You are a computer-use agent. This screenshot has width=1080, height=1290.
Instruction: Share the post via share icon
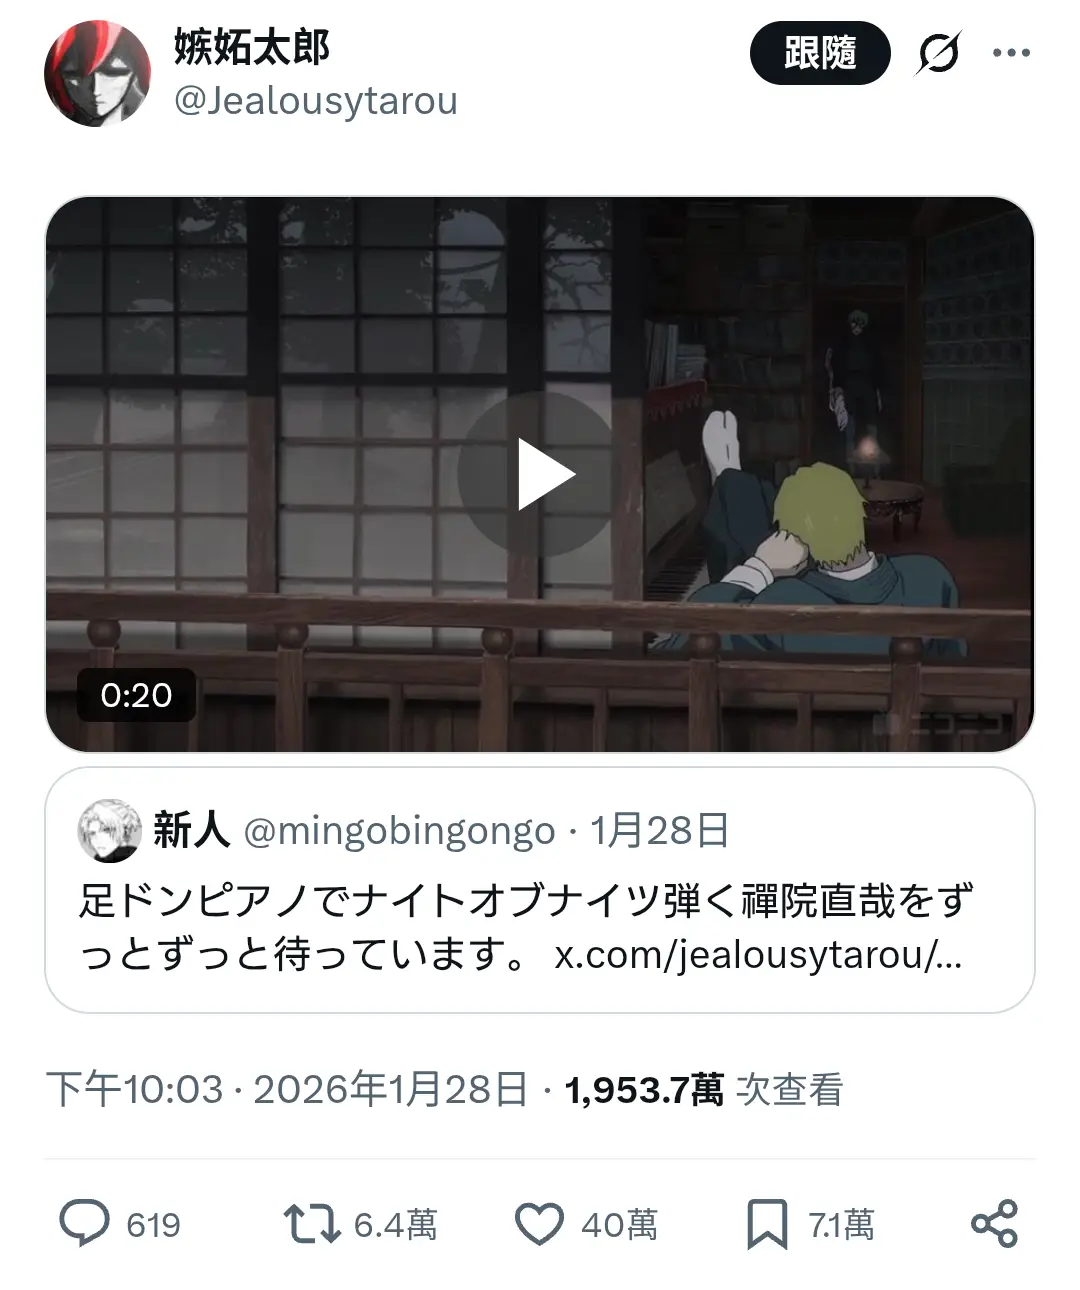[994, 1224]
